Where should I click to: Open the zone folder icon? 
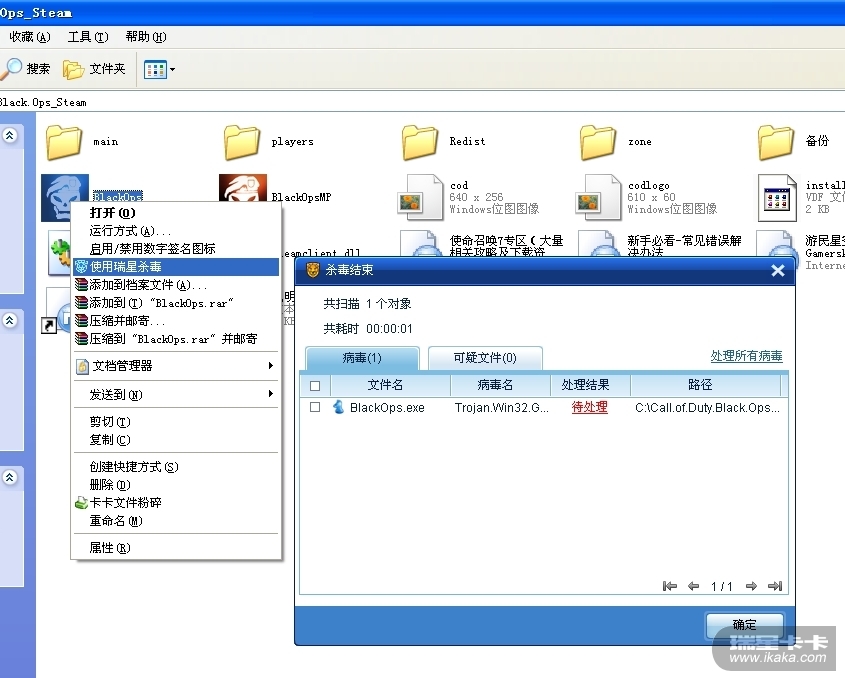click(x=598, y=142)
